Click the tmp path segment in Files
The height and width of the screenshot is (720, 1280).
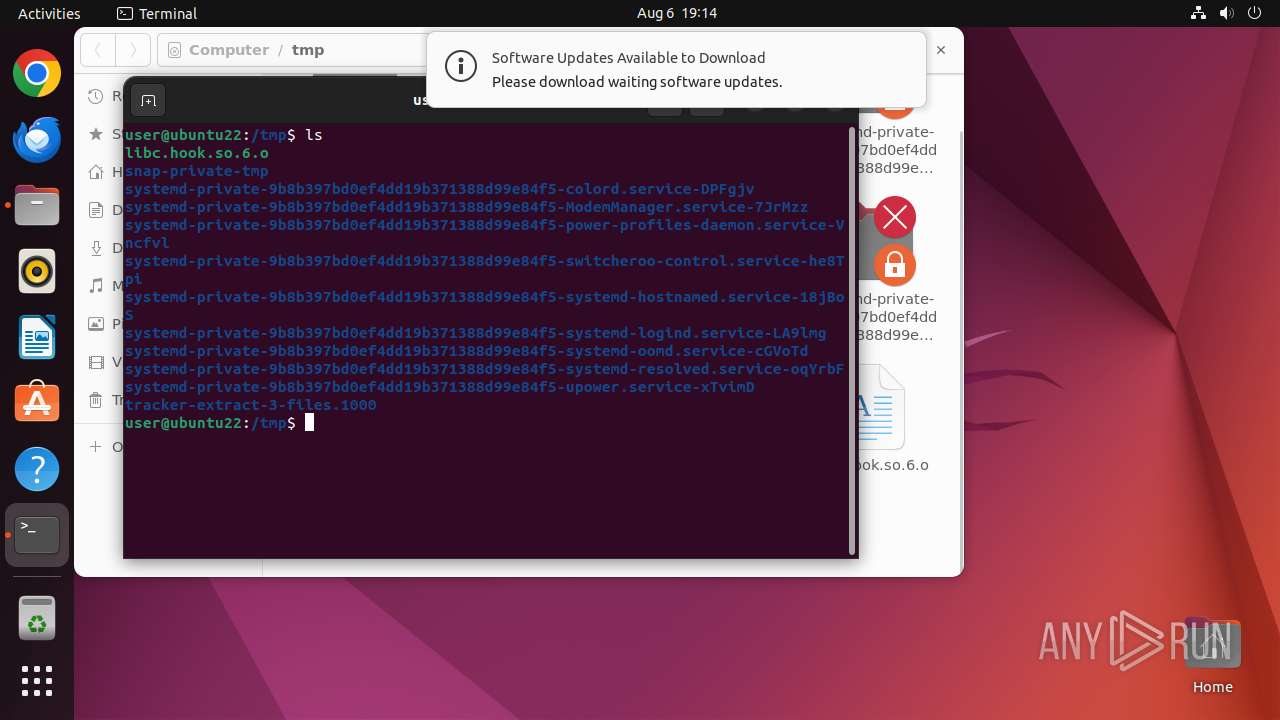pyautogui.click(x=308, y=50)
